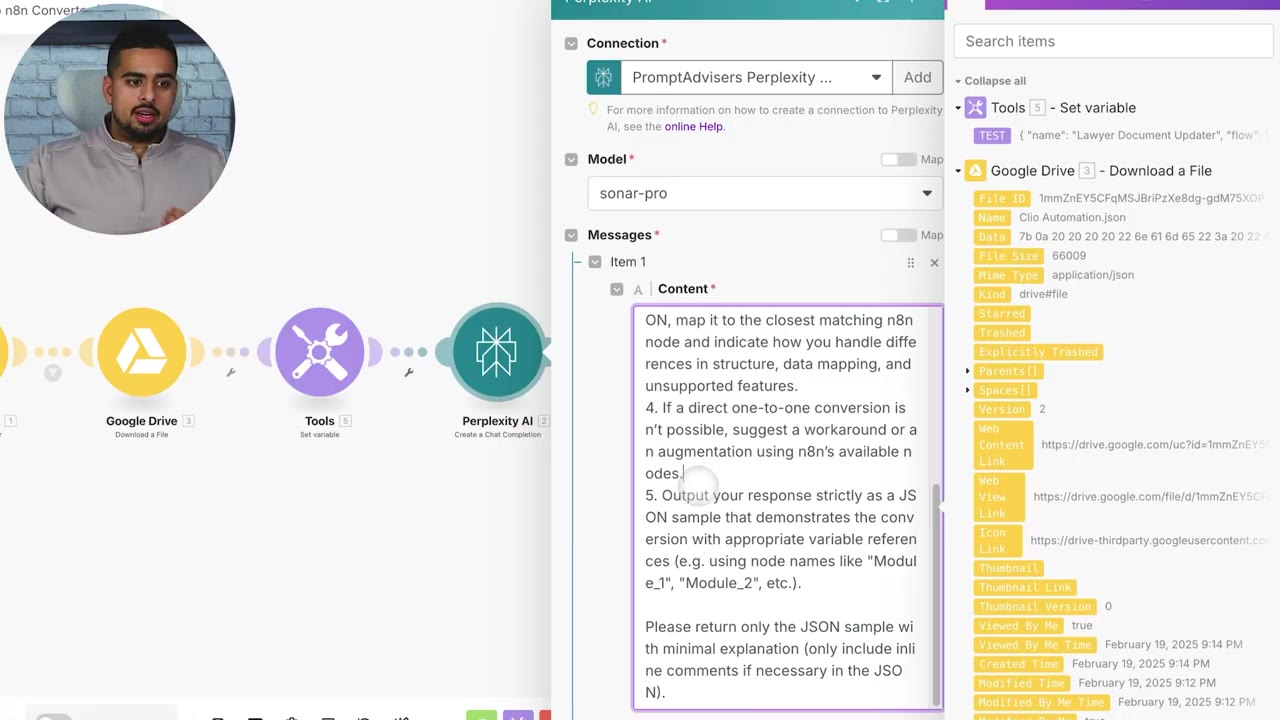Insert the Kind variable pill
The image size is (1280, 720).
point(992,294)
